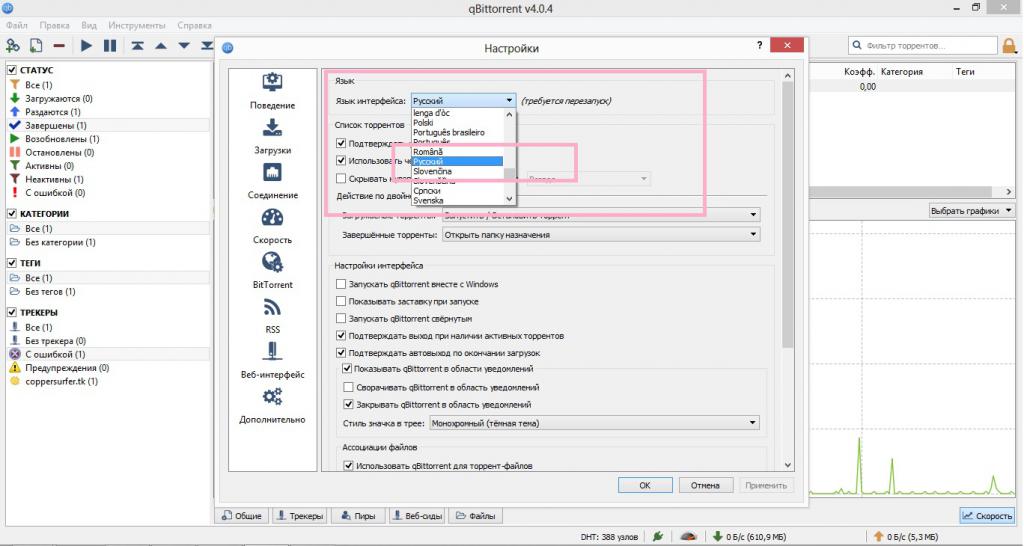1024x546 pixels.
Task: Toggle the ТРЕКЕРЫ section checkbox
Action: tap(12, 312)
